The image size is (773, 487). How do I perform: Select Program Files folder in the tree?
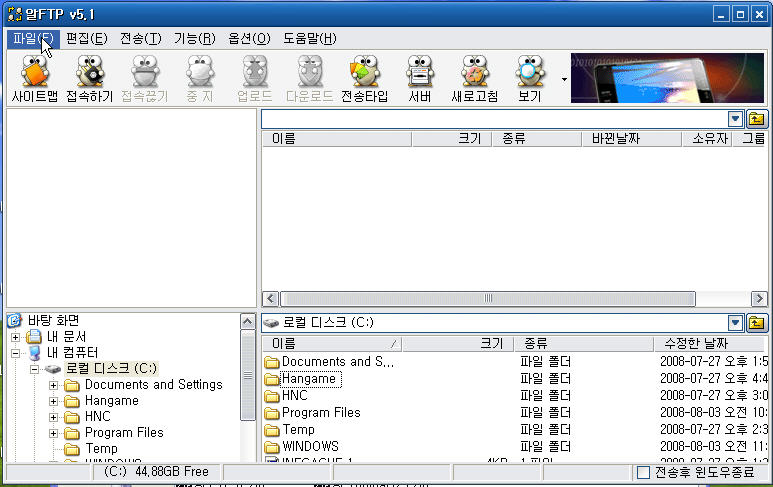(x=124, y=432)
